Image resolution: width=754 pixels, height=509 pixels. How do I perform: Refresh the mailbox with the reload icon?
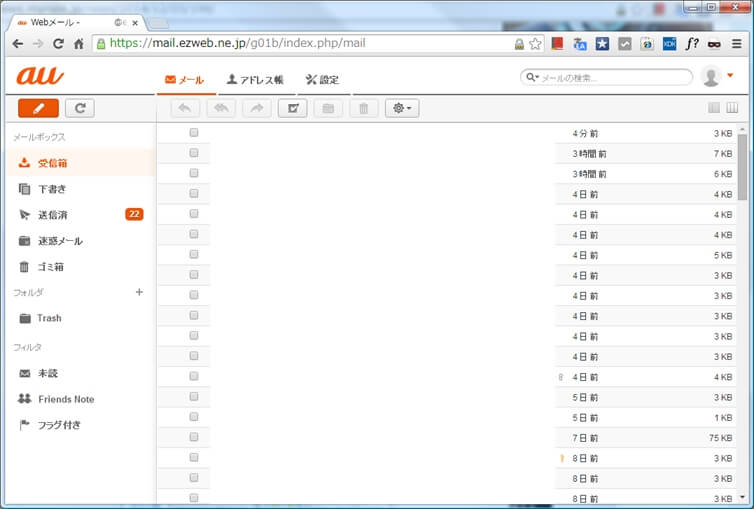click(x=86, y=108)
